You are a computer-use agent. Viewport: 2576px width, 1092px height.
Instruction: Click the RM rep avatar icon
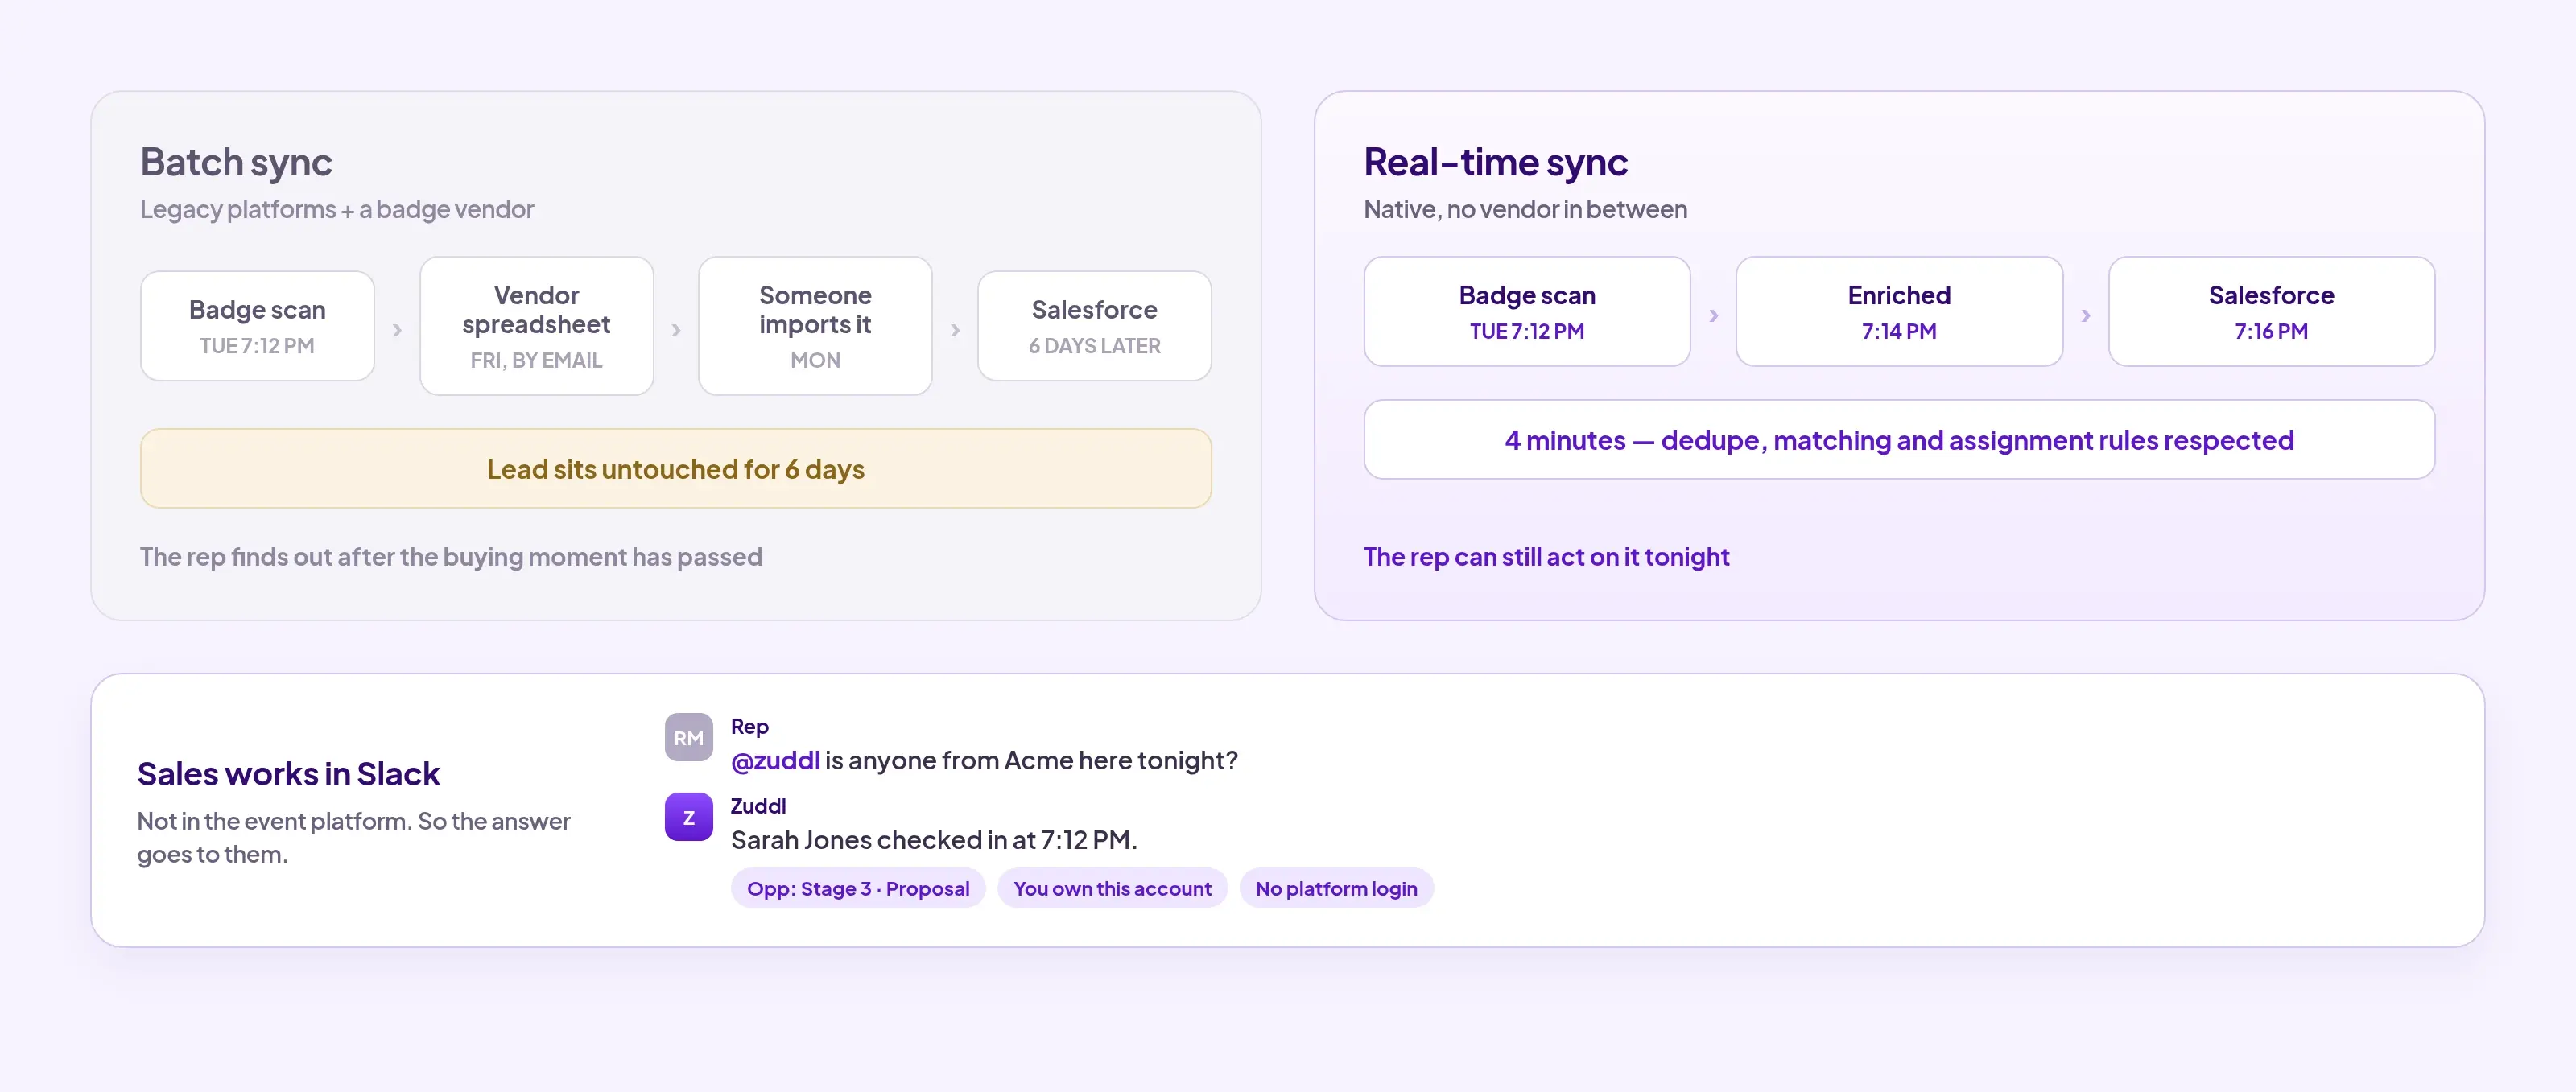click(688, 737)
